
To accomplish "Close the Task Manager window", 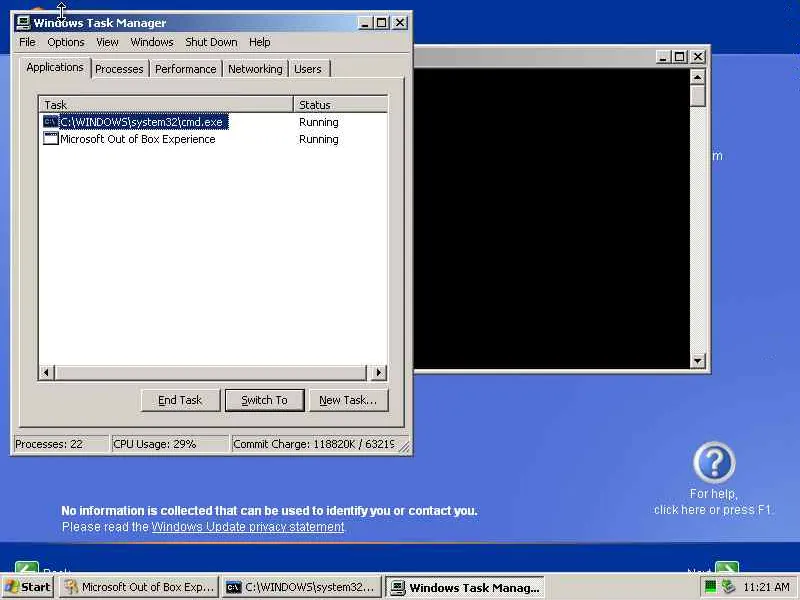I will click(400, 23).
